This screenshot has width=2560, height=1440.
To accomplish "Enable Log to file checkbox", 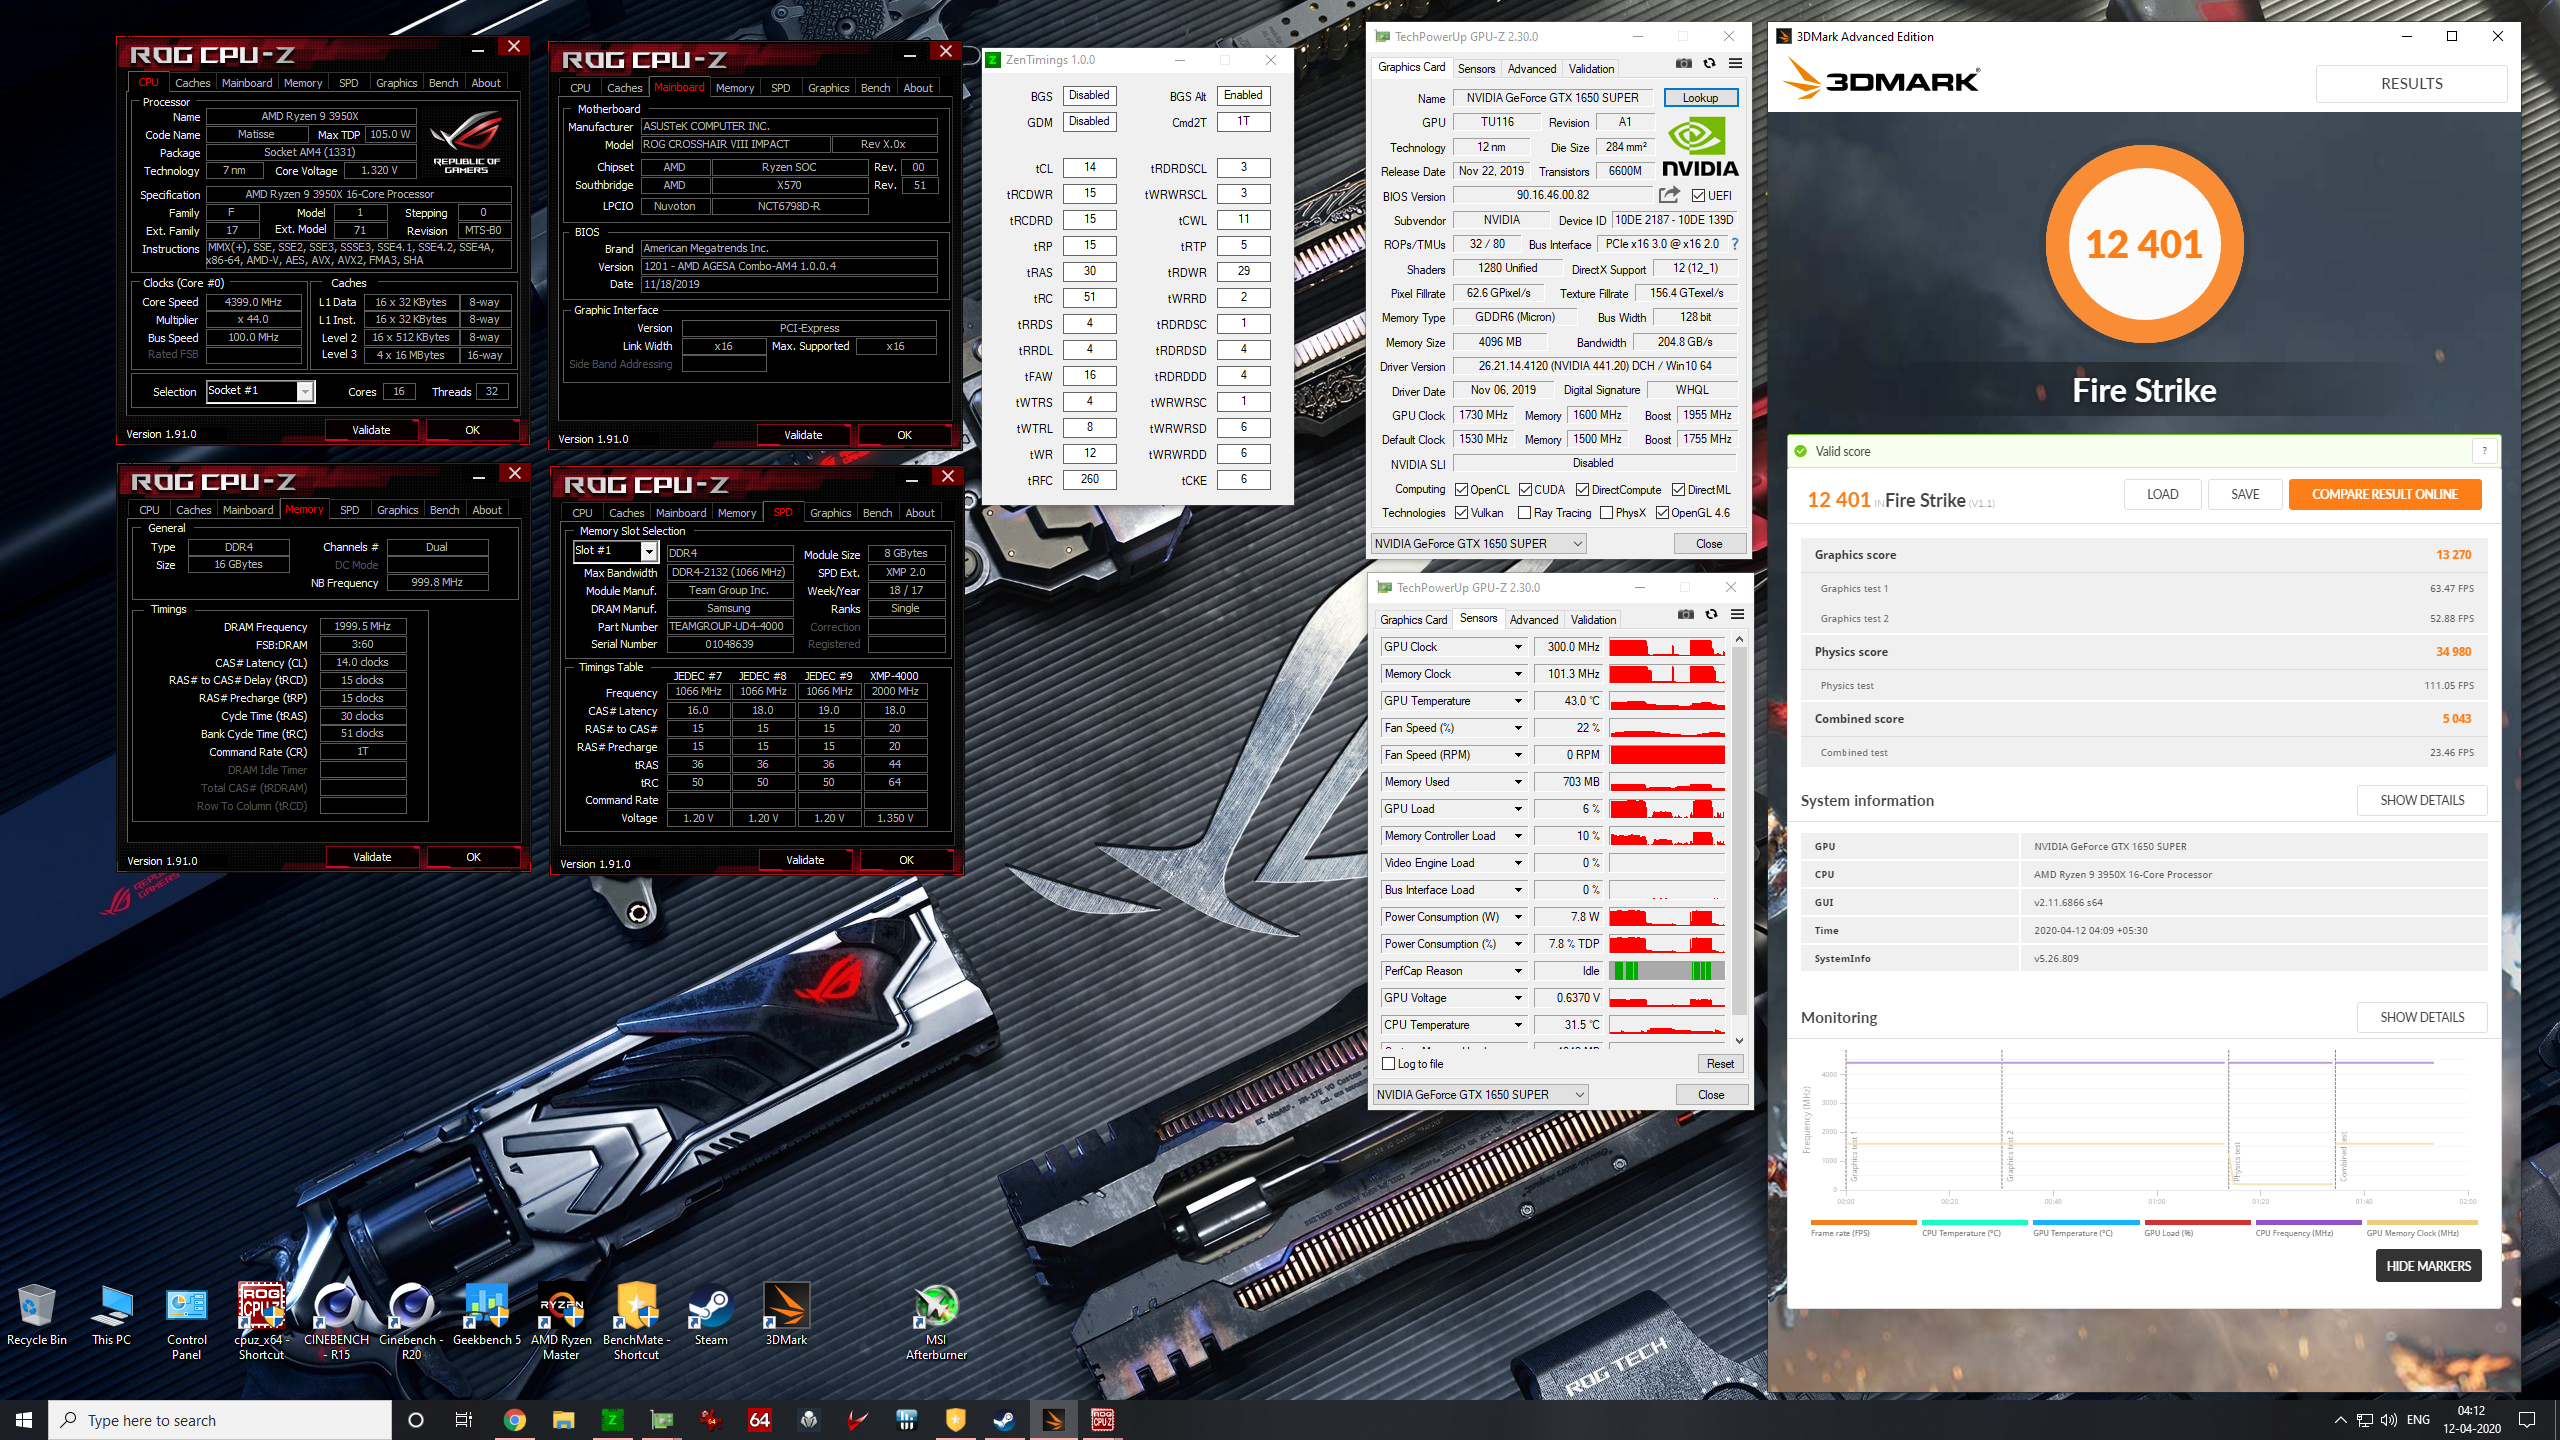I will tap(1388, 1064).
